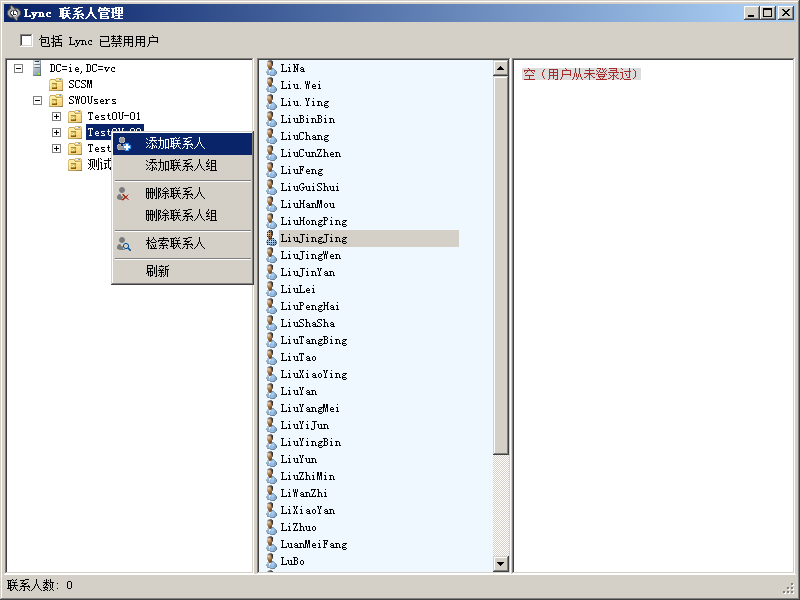Screen dimensions: 800x600
Task: Choose 添加联系人组 from the context menu
Action: tap(181, 166)
